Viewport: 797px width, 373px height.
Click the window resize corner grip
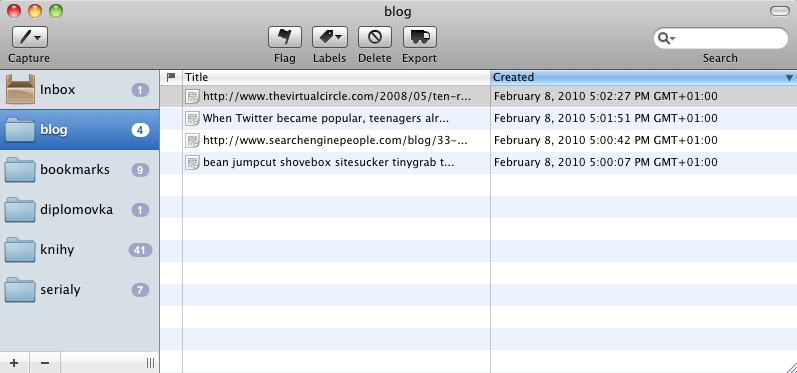click(790, 366)
